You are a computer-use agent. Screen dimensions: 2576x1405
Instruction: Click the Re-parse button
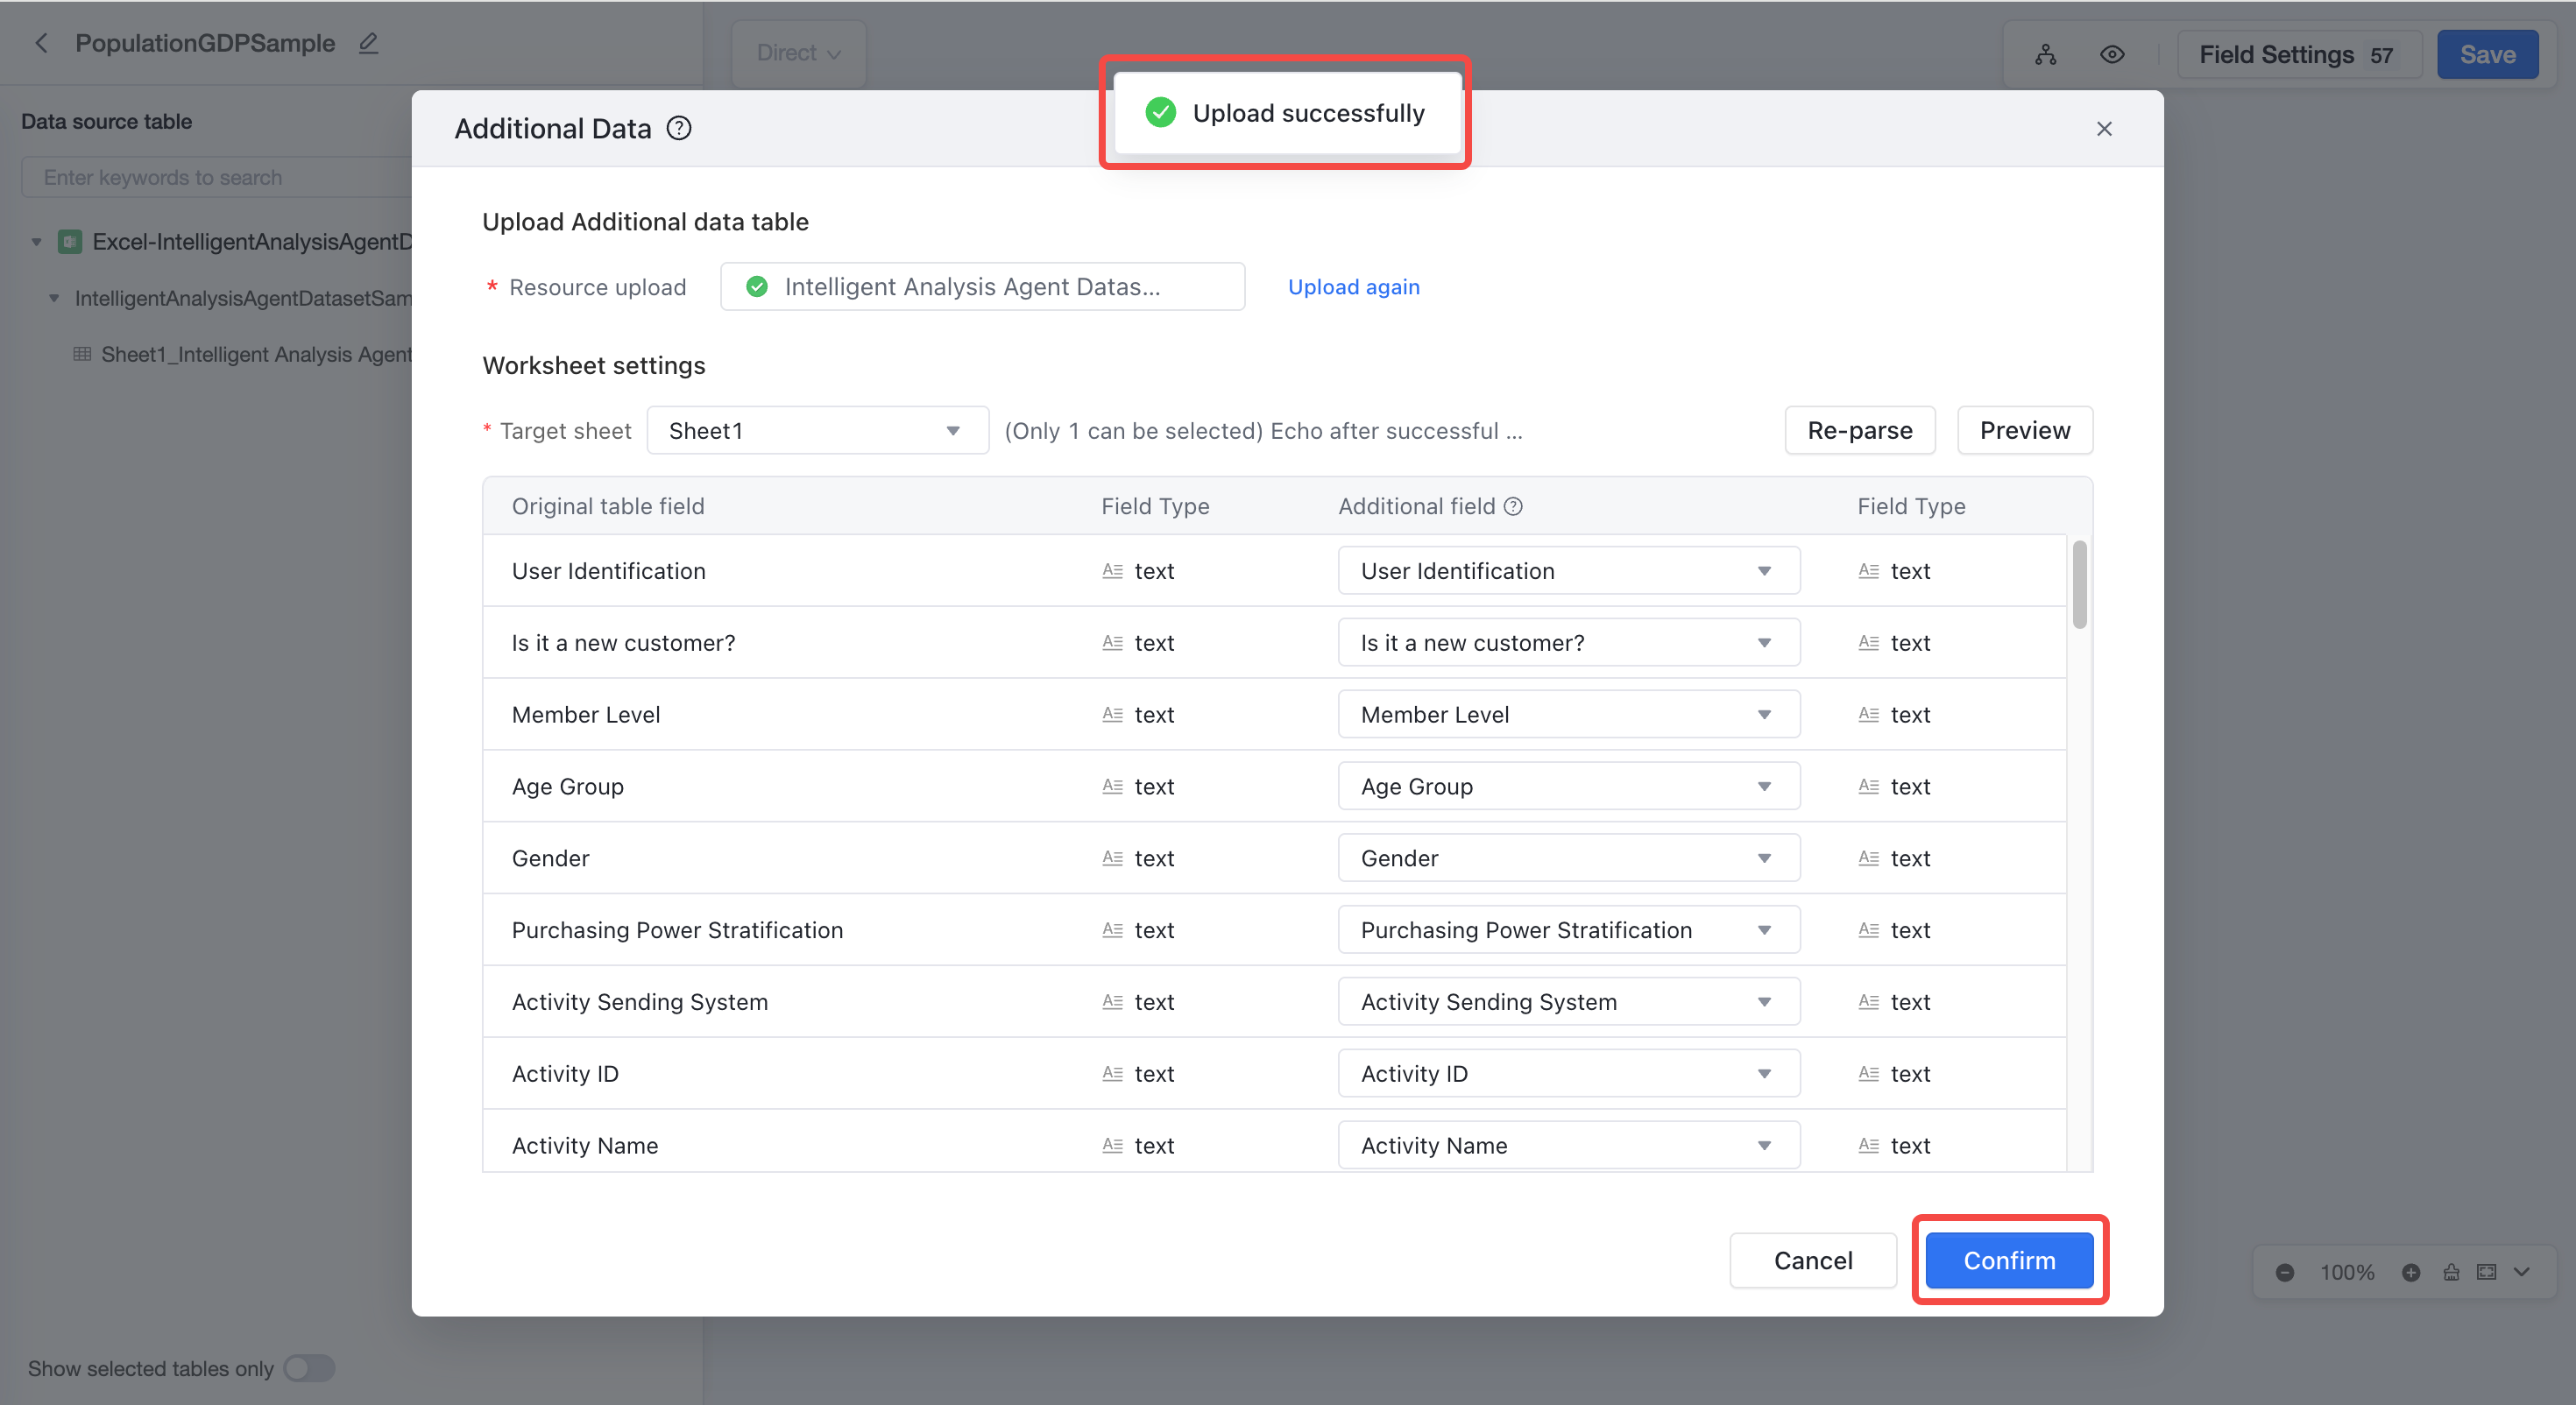[1859, 430]
